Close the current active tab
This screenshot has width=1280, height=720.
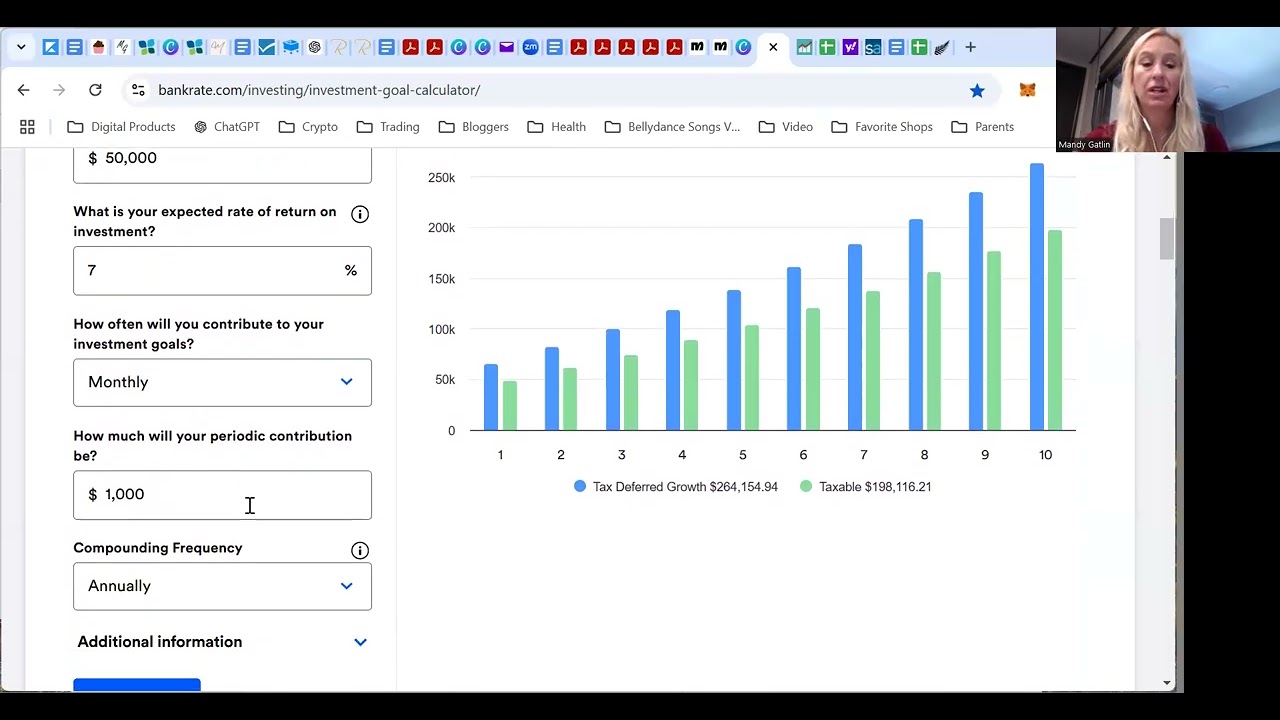click(x=773, y=47)
